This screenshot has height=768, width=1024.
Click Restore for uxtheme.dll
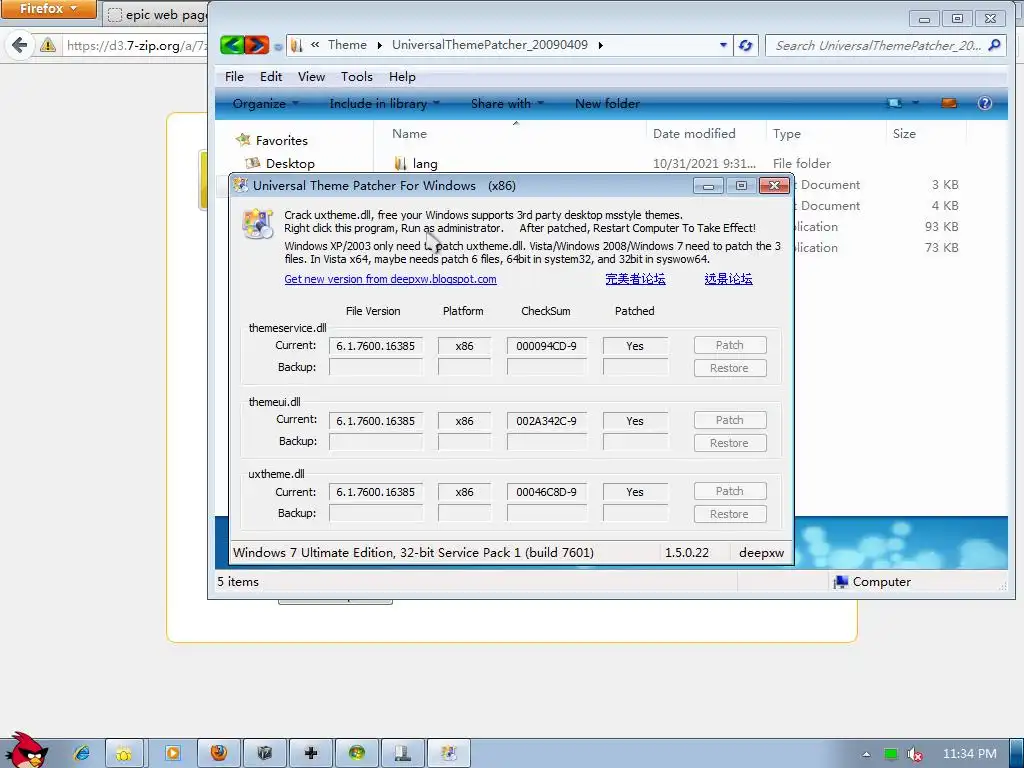coord(729,515)
